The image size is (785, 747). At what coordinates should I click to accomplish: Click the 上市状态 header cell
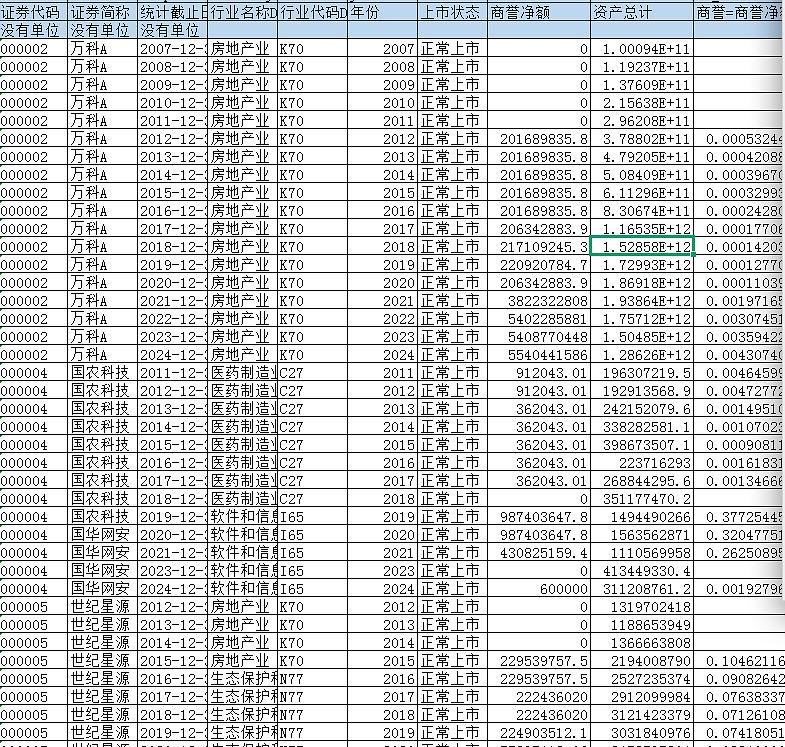(452, 12)
